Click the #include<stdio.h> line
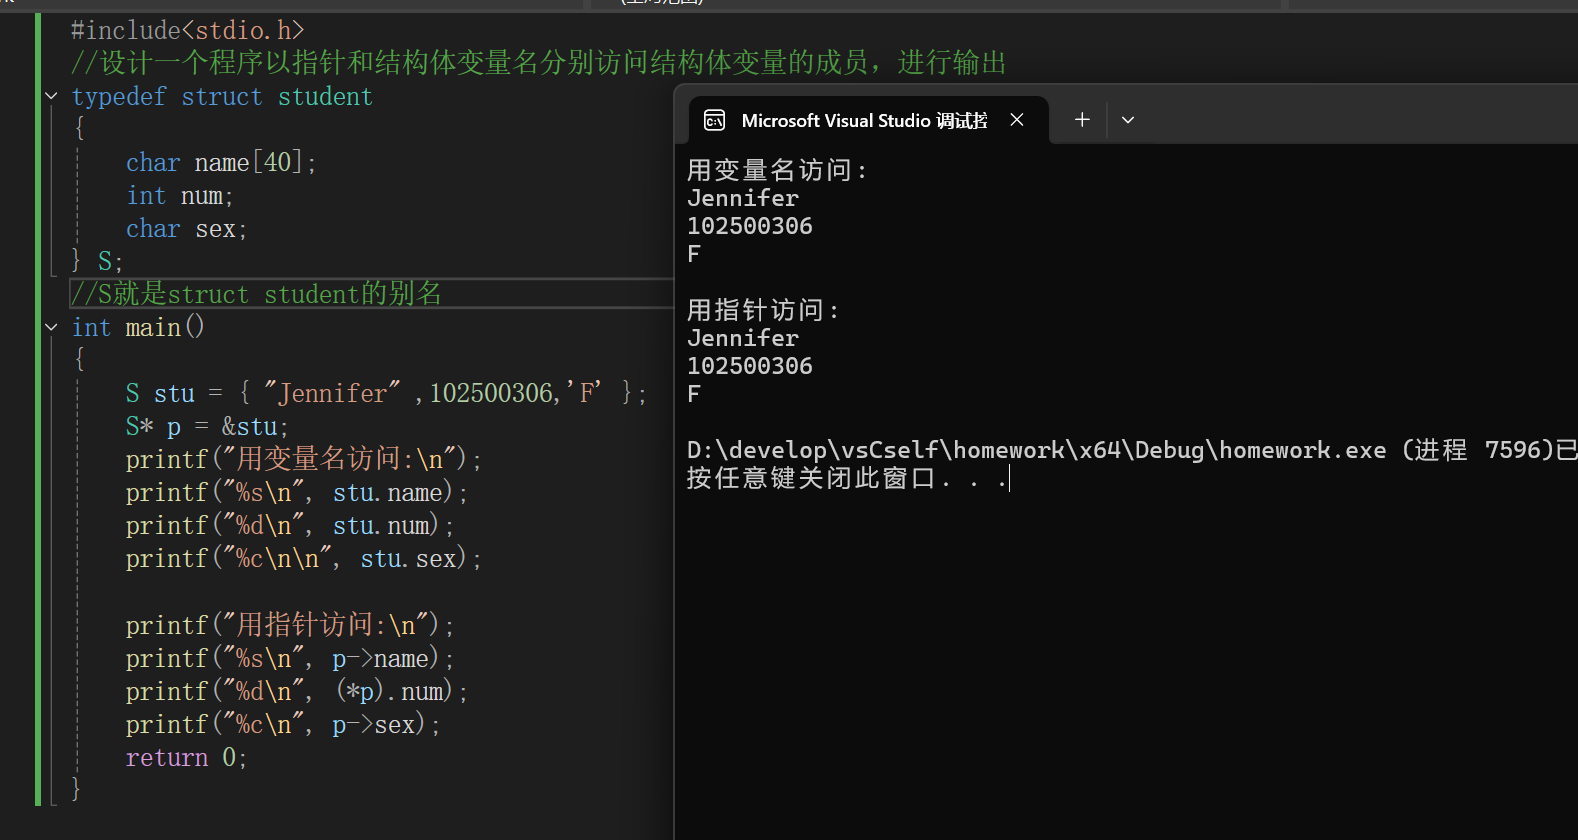 coord(187,31)
